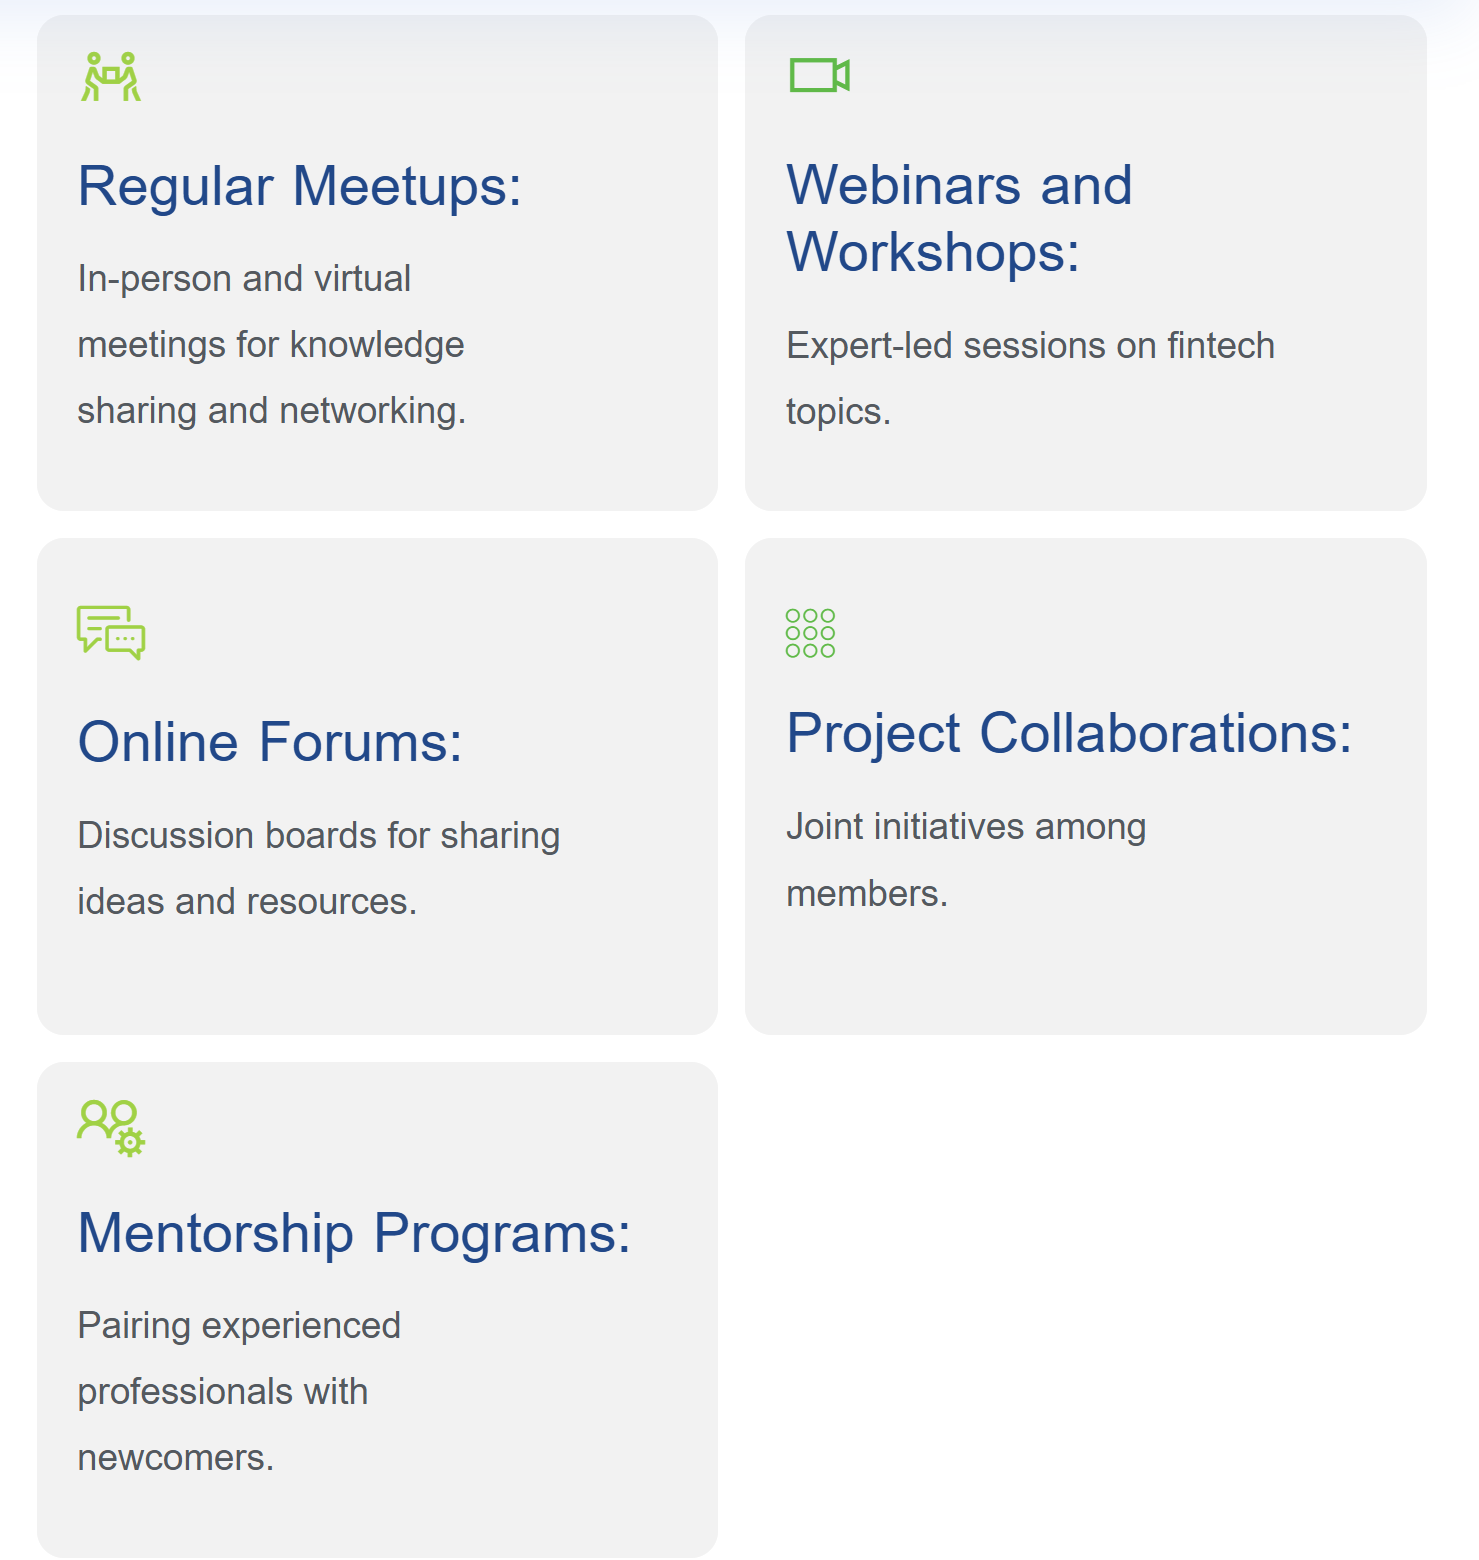Screen dimensions: 1479x1560
Task: Click the users with gear mentorship icon
Action: [x=111, y=1128]
